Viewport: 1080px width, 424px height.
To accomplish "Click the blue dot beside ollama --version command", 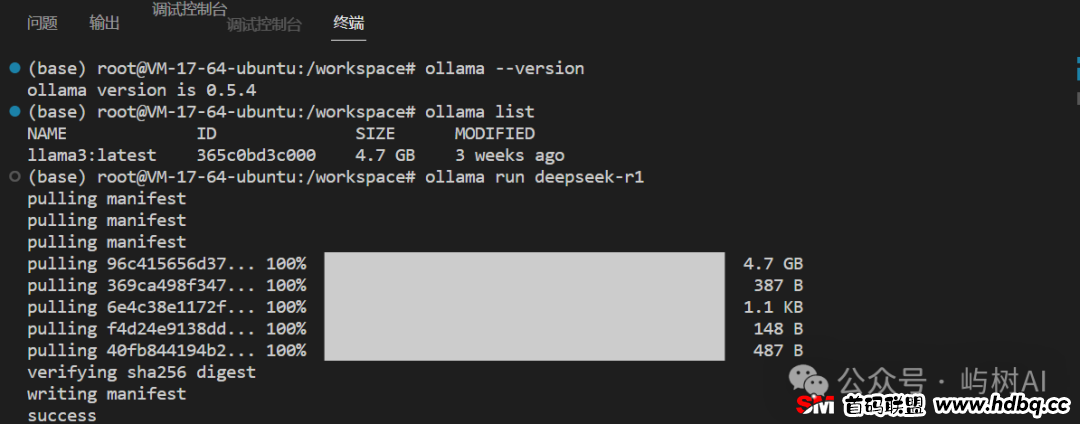I will 15,68.
